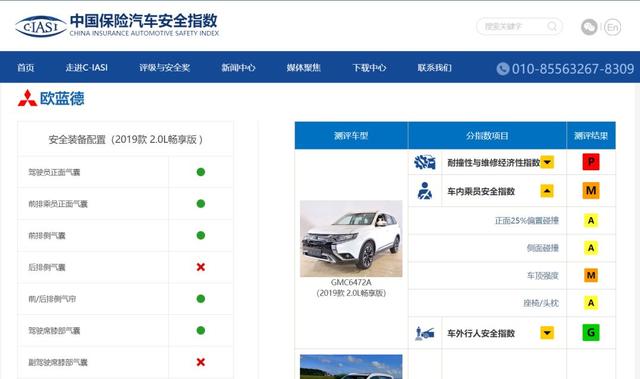Open the 新闻中心 nav item
The width and height of the screenshot is (640, 379).
coord(238,68)
